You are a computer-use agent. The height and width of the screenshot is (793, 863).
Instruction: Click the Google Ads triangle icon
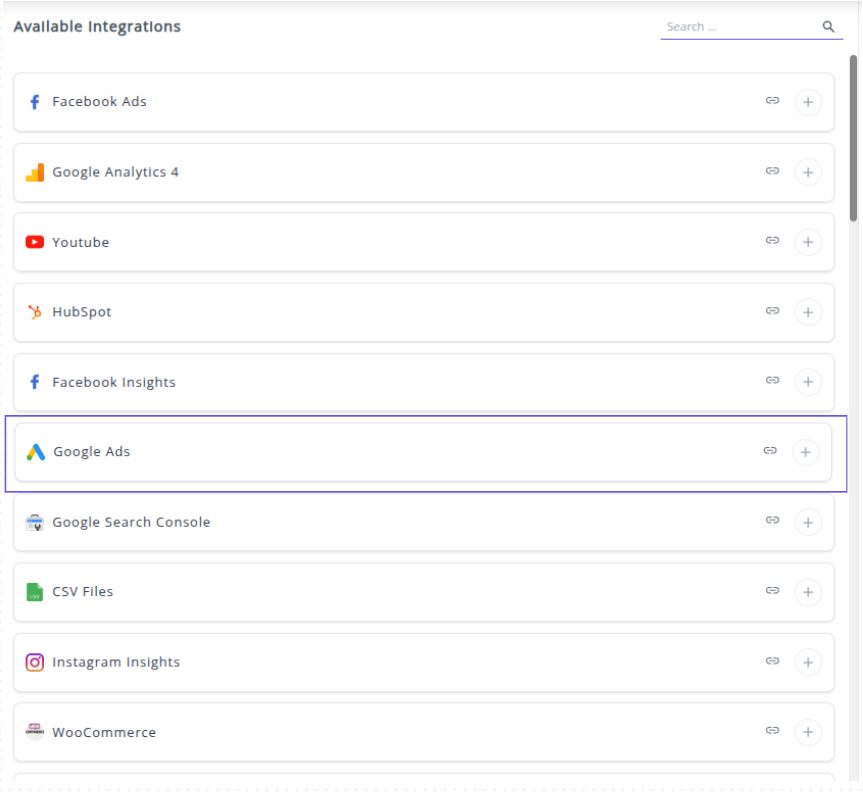(35, 451)
